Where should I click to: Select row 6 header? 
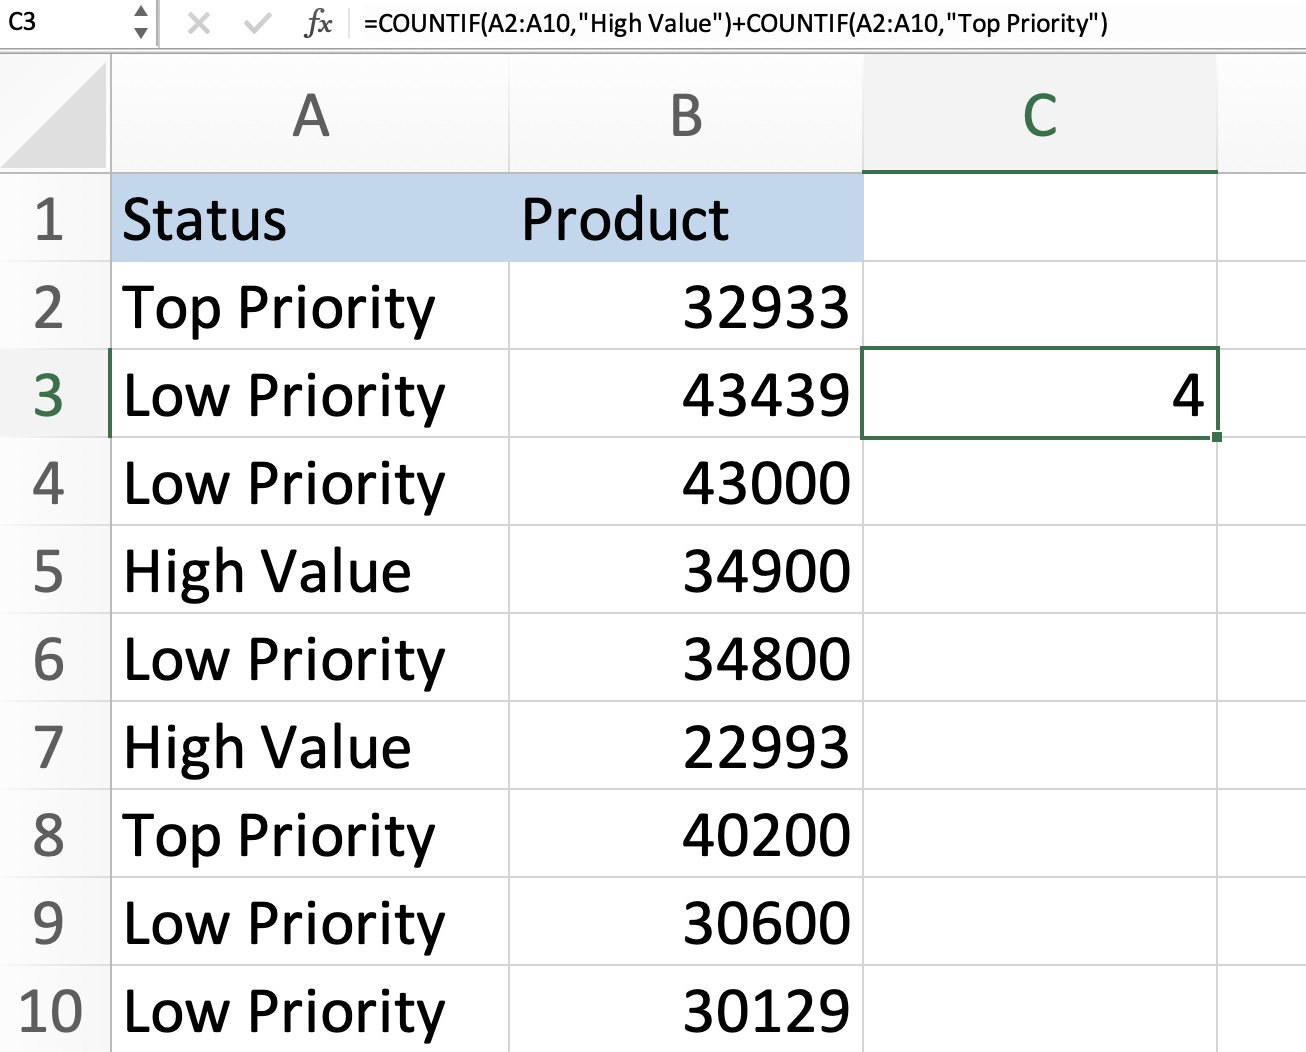pos(54,658)
